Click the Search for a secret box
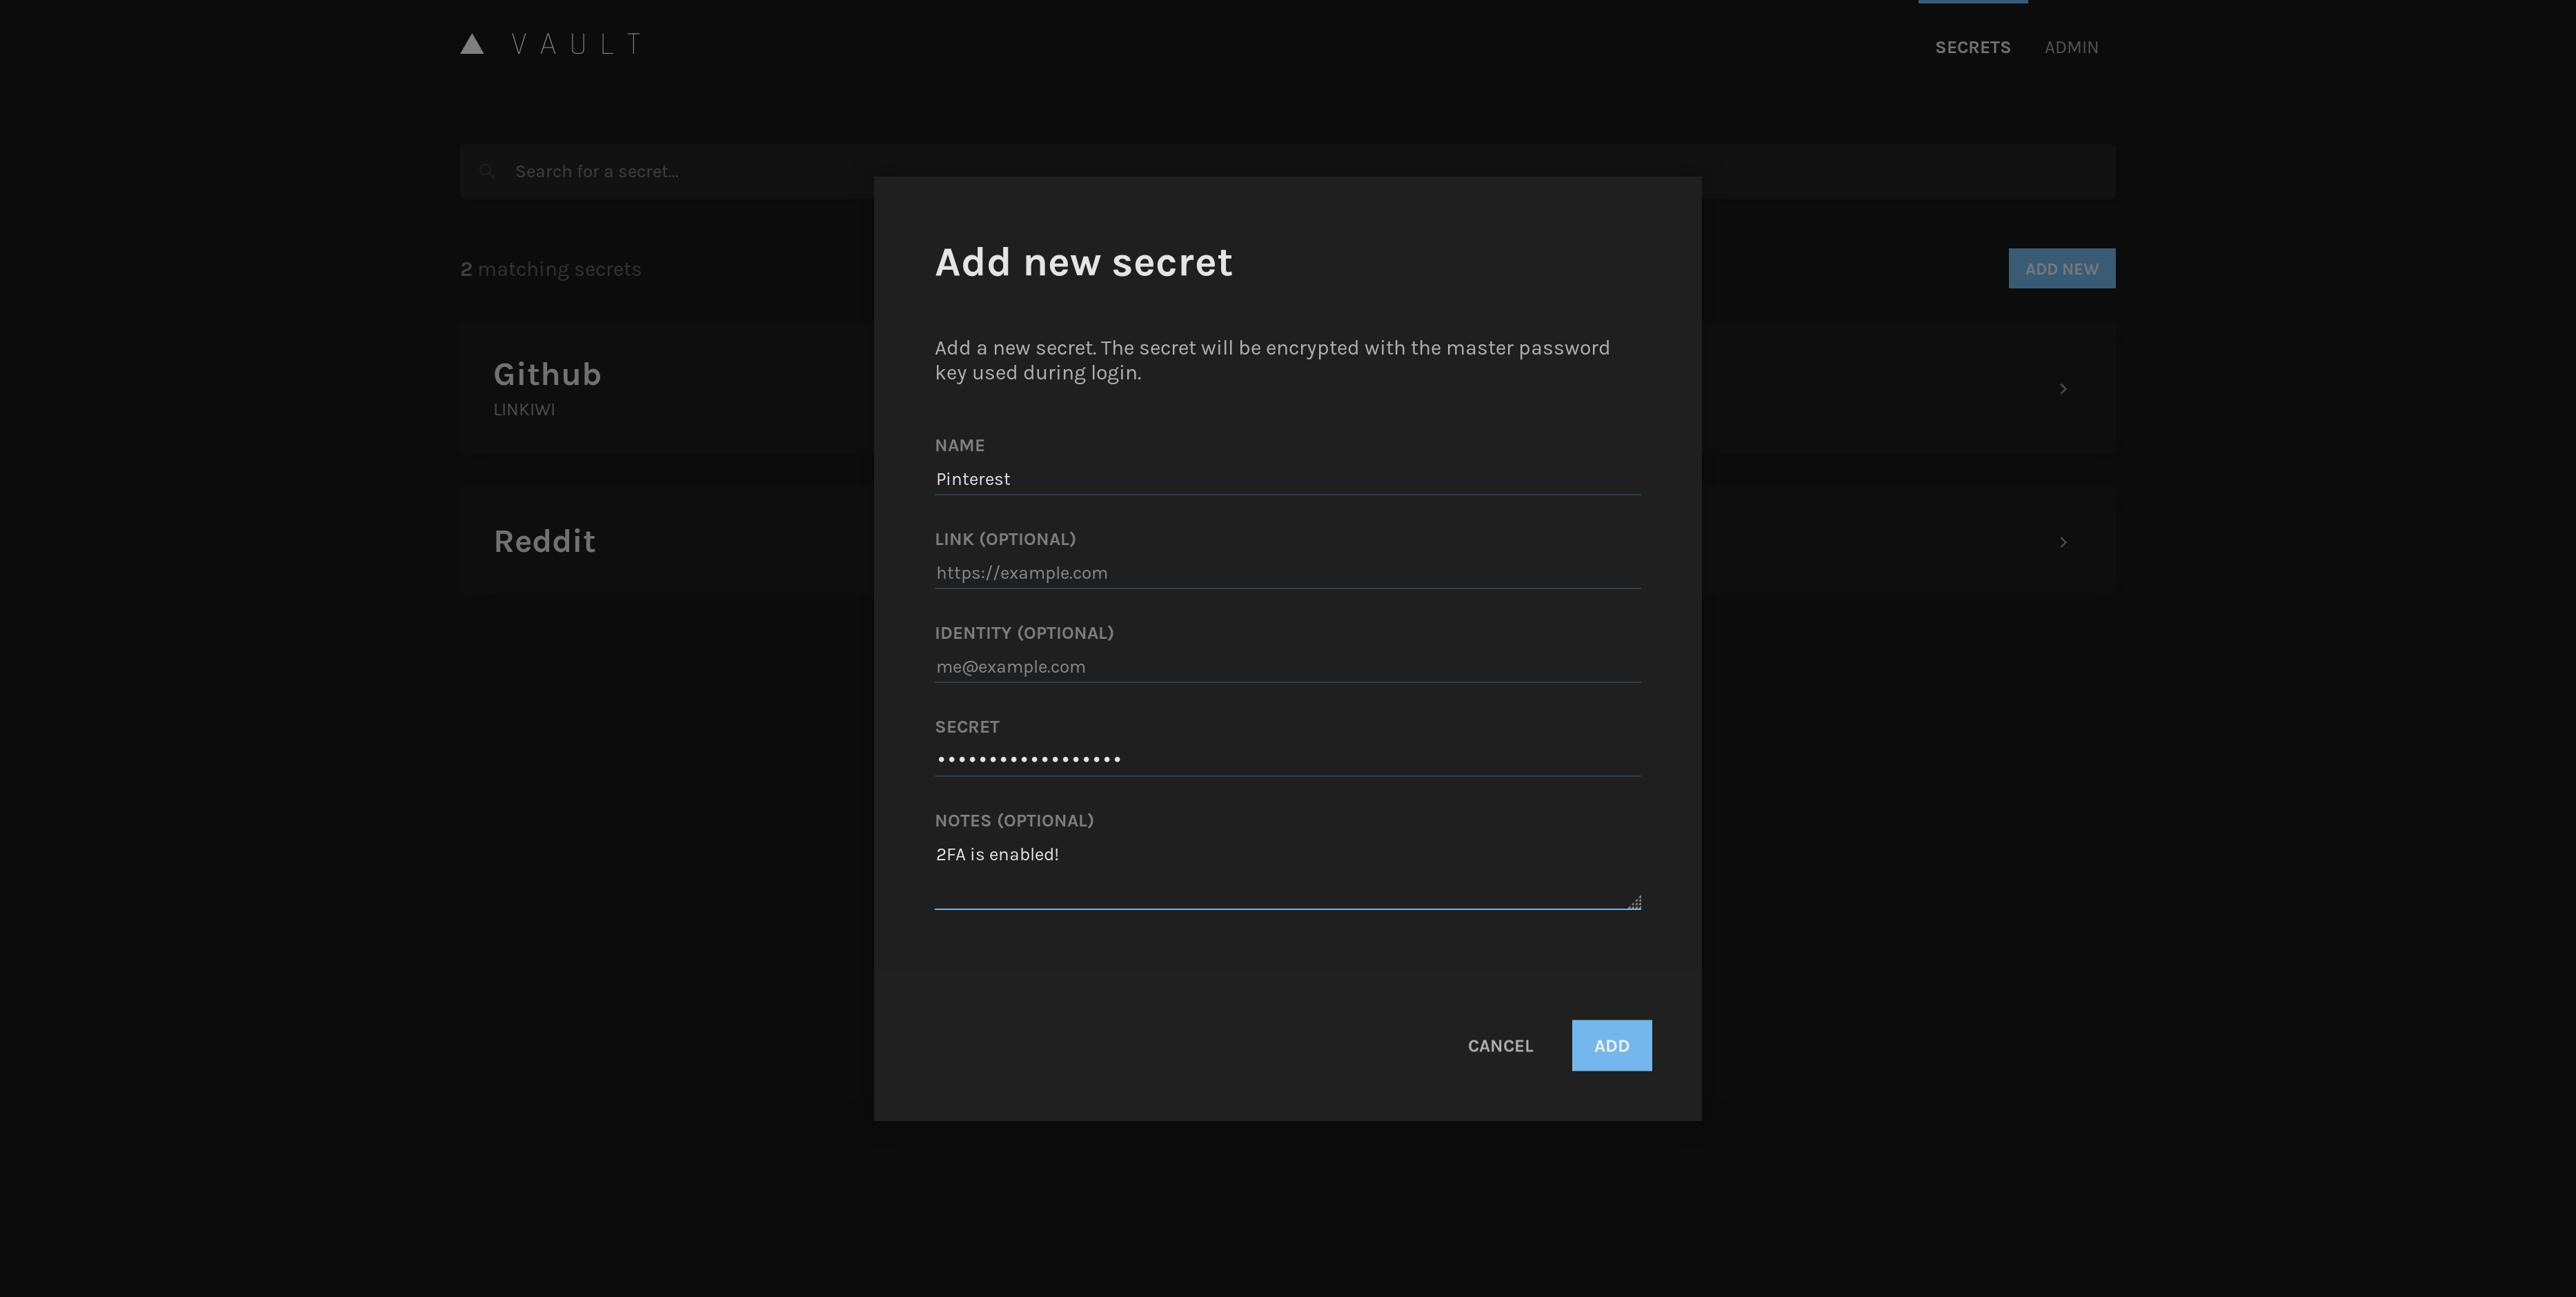 (1287, 171)
